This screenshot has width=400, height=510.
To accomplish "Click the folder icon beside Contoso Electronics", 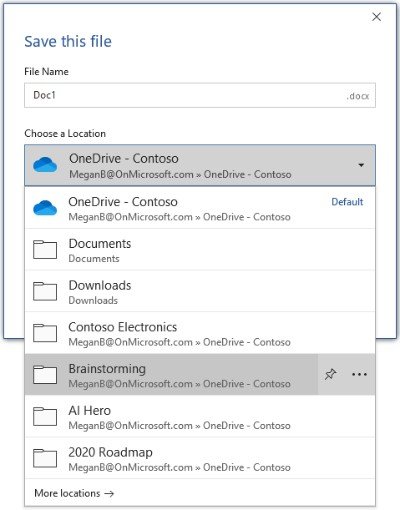I will point(45,333).
